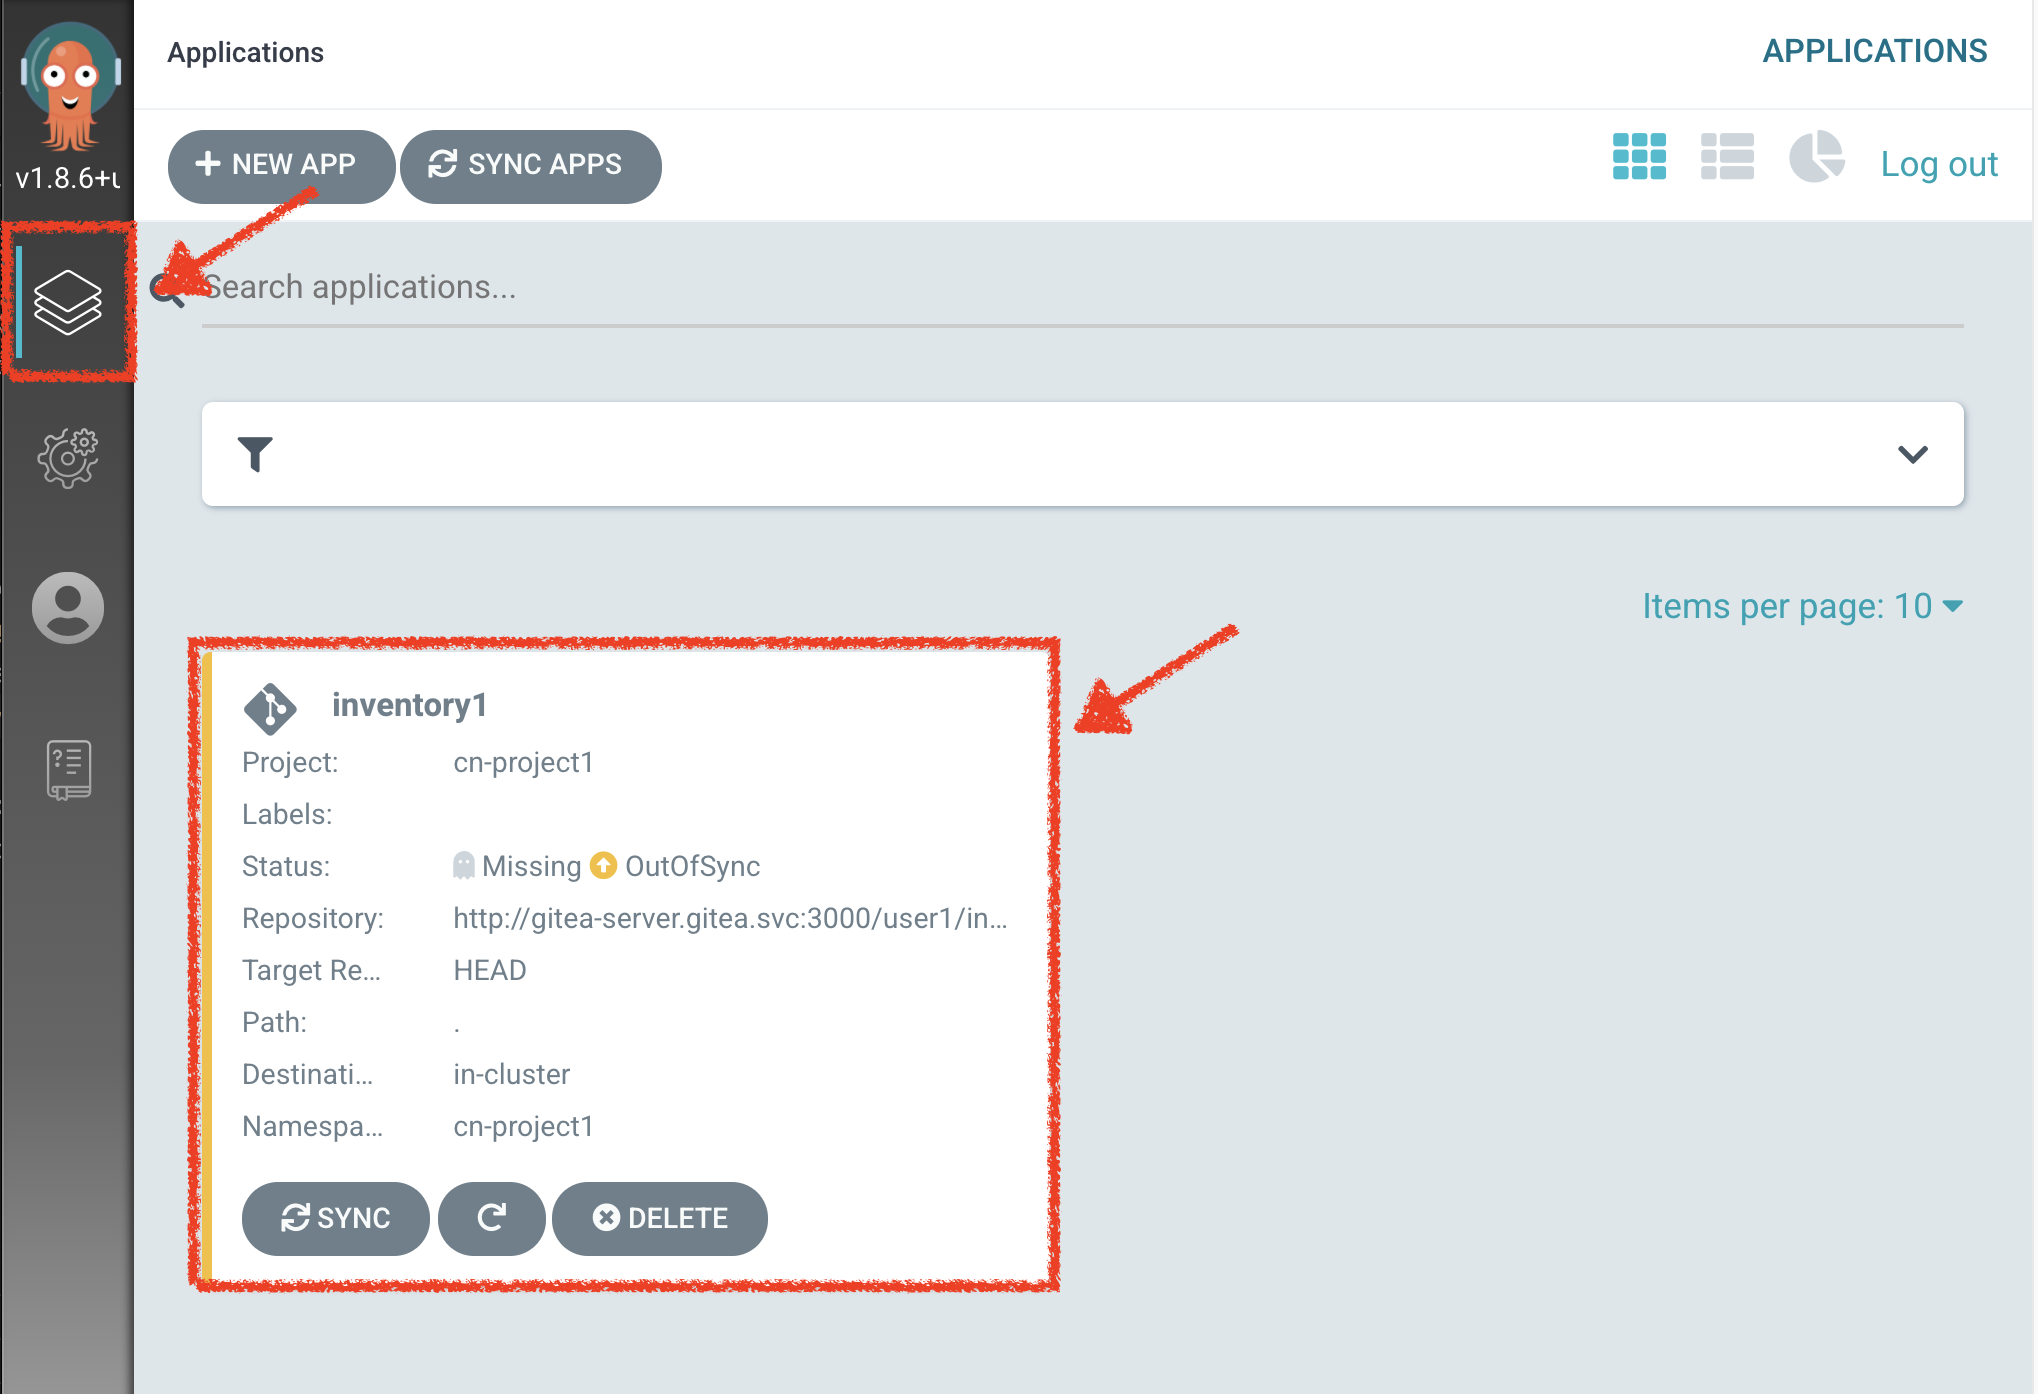The width and height of the screenshot is (2038, 1394).
Task: Create an application with NEW APP
Action: click(280, 165)
